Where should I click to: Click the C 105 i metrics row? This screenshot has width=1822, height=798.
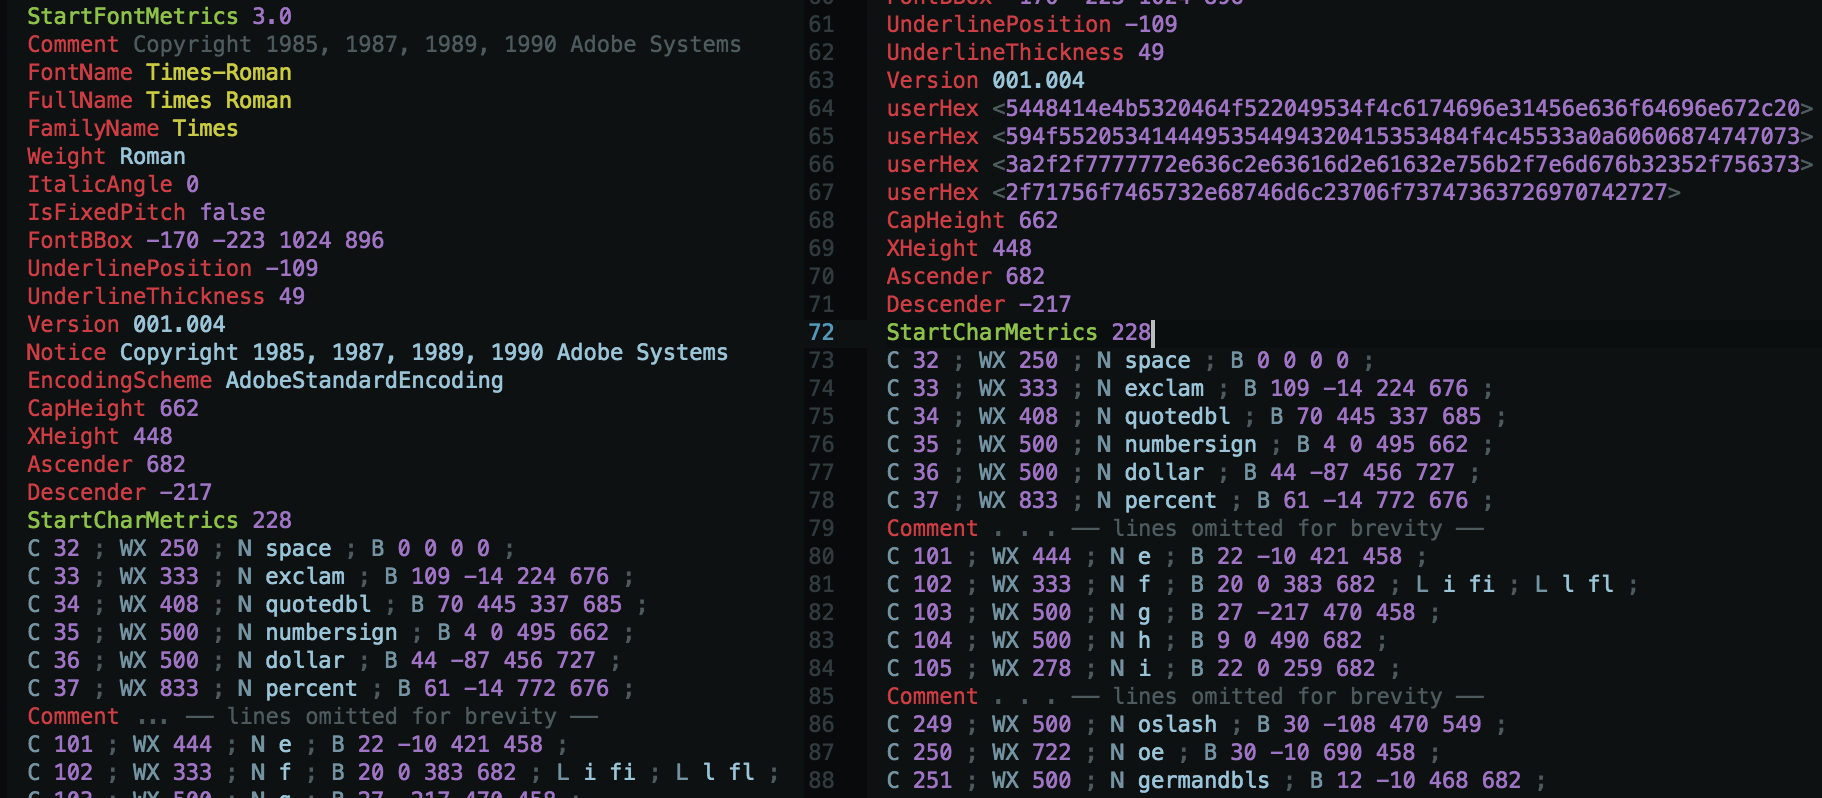click(x=1144, y=668)
